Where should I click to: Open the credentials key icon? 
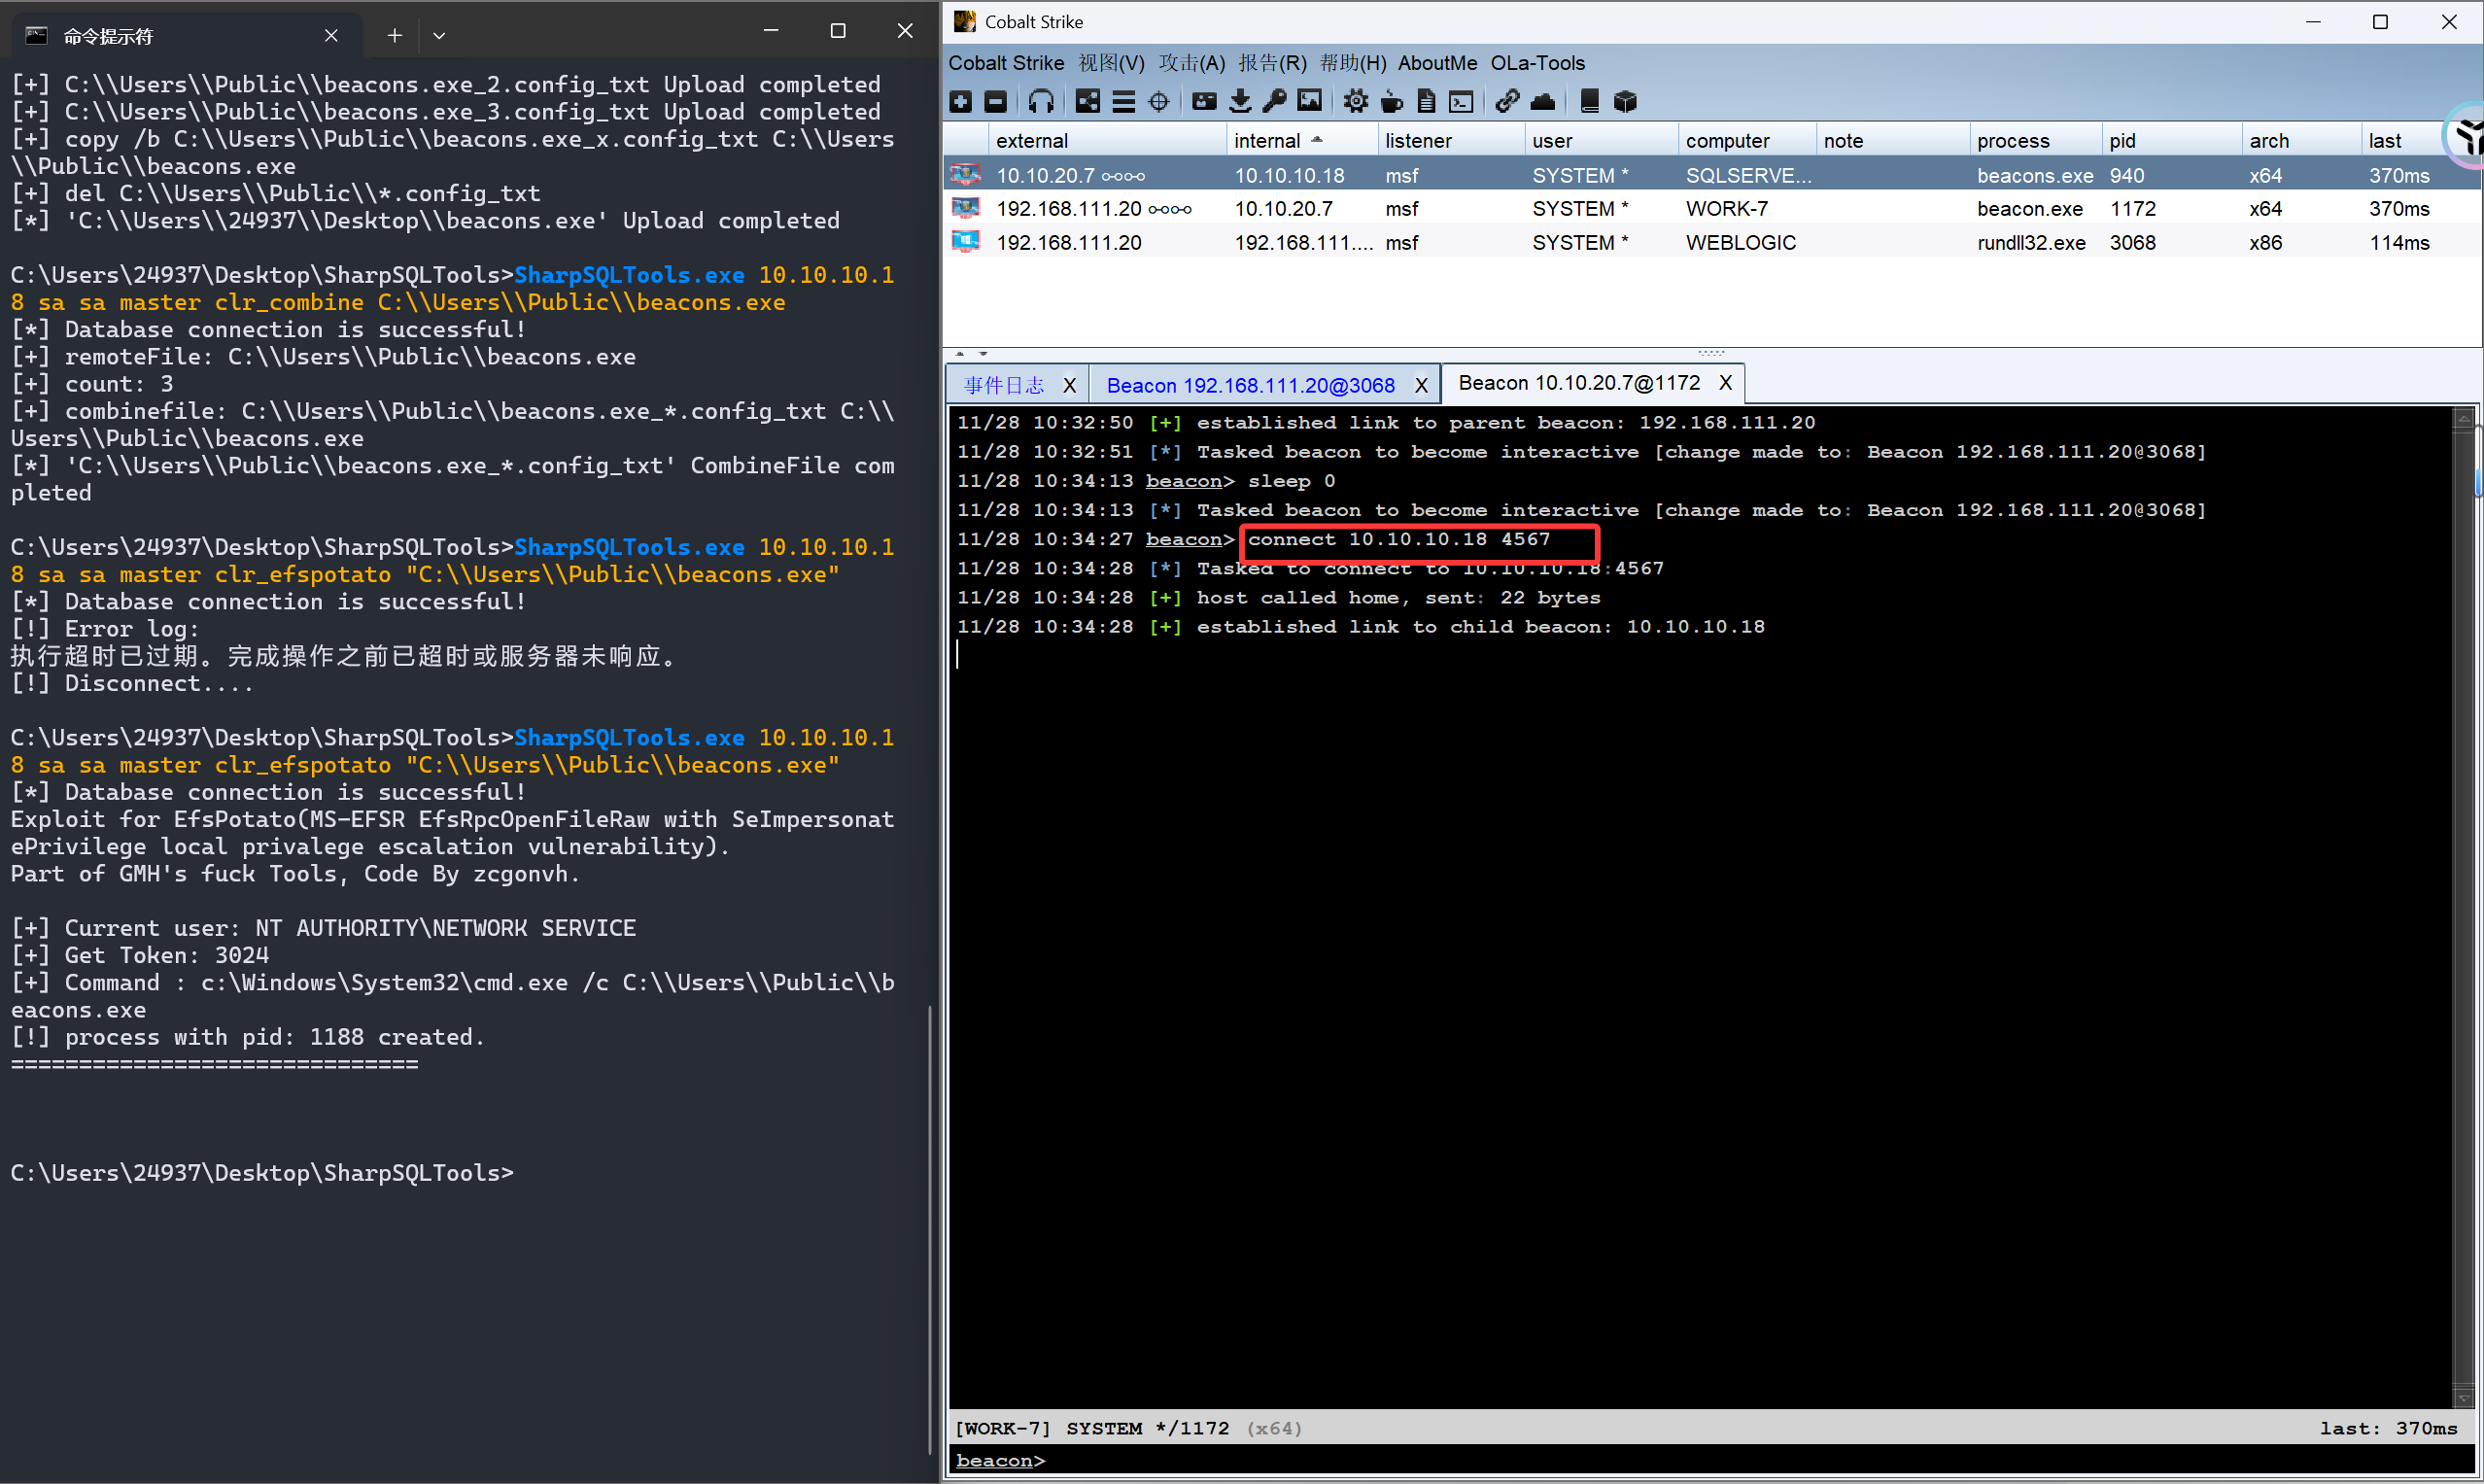pos(1274,101)
